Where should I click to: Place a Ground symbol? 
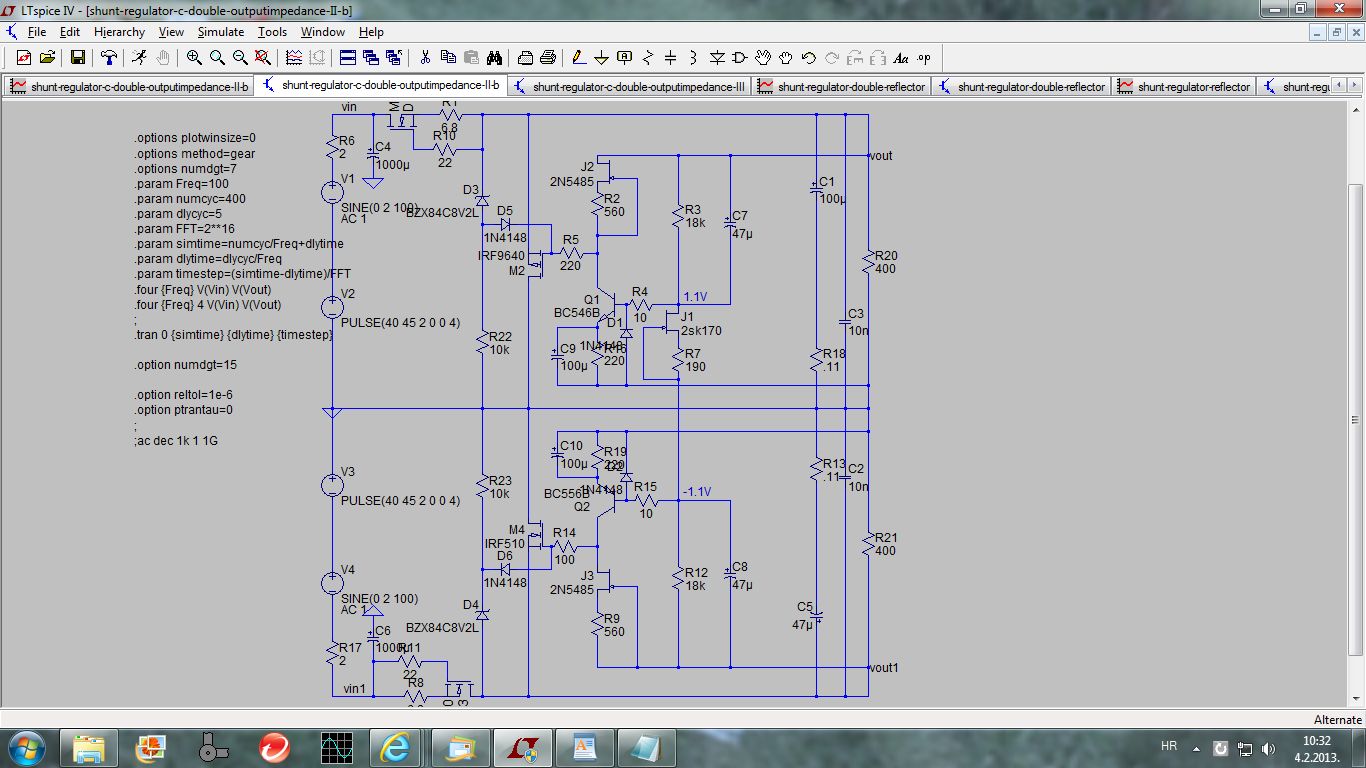pos(602,57)
